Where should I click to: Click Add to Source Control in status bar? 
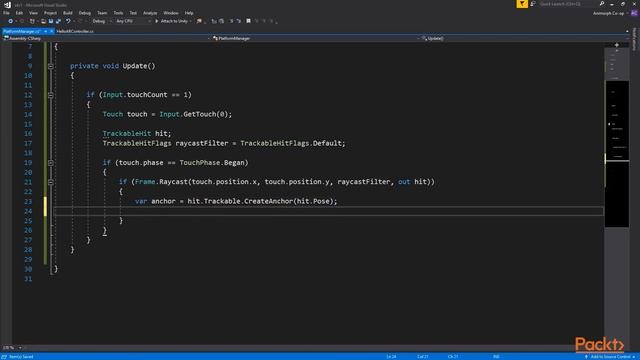click(611, 357)
